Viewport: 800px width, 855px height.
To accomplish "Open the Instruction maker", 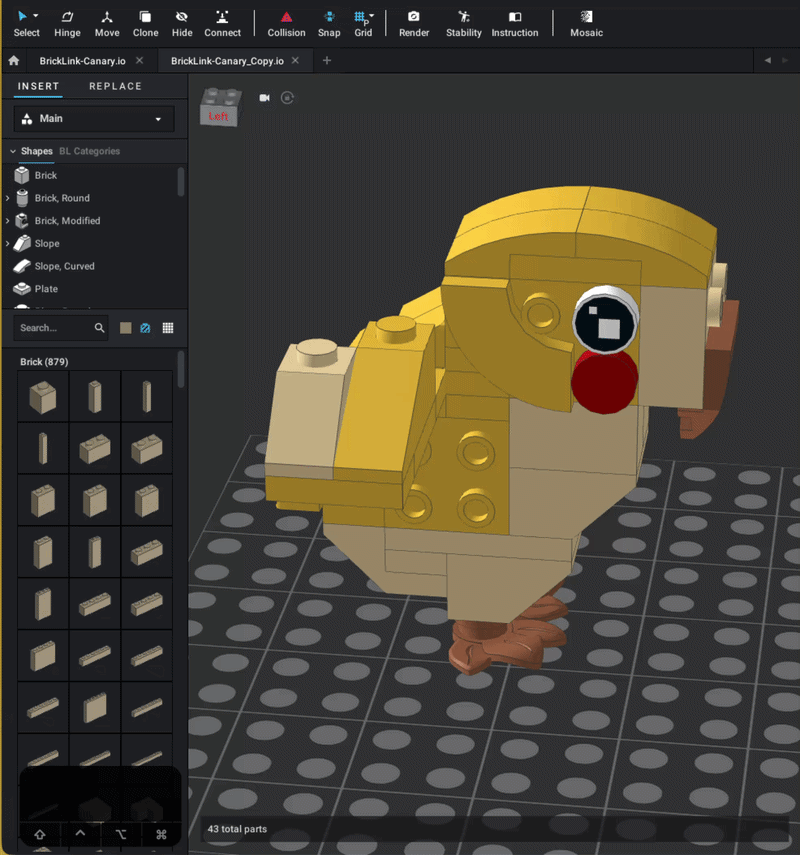I will coord(515,23).
